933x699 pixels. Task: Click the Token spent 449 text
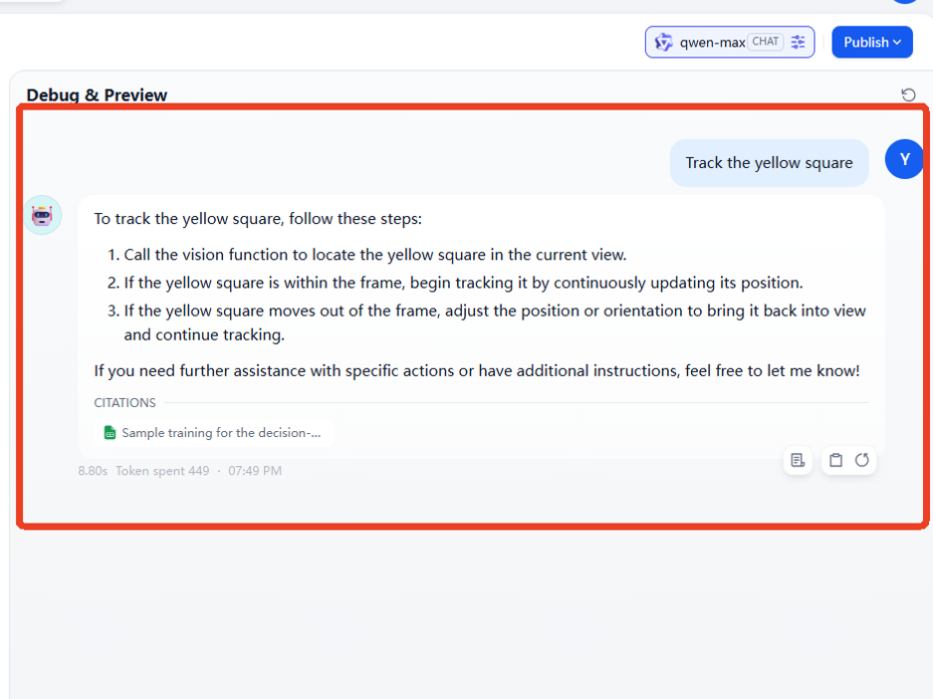(162, 471)
